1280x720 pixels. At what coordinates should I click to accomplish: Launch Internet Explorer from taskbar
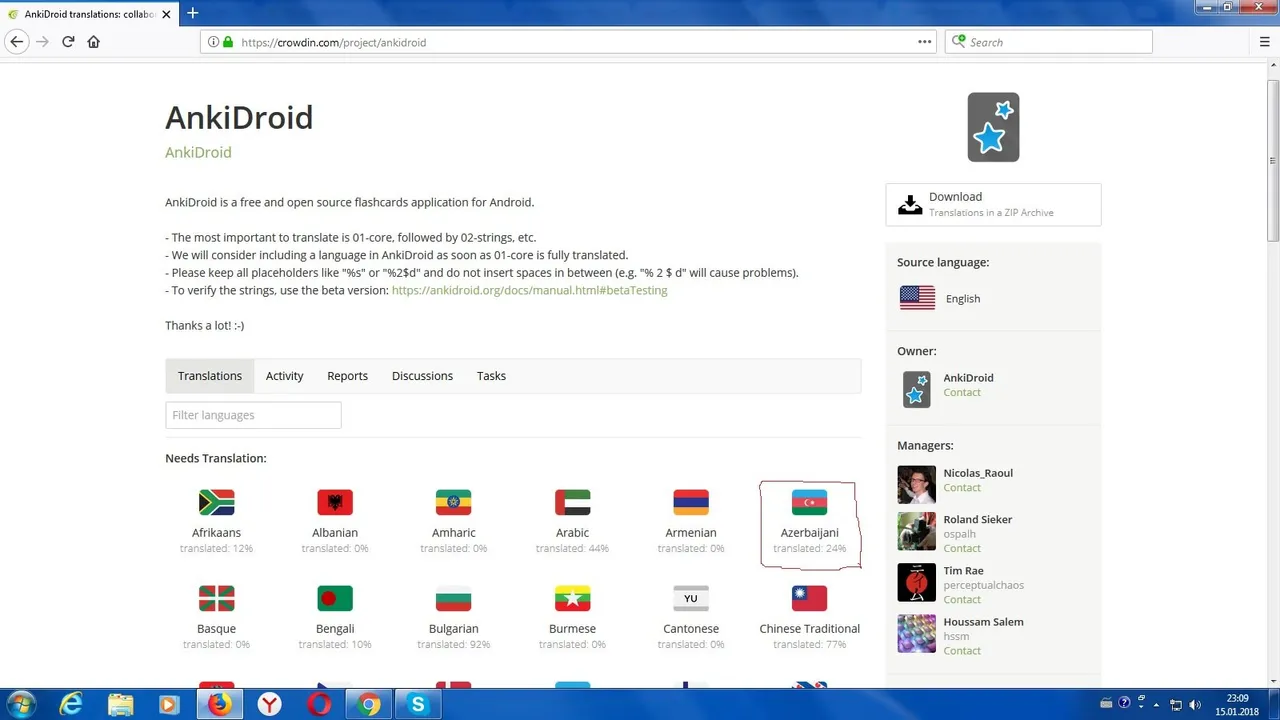(x=71, y=704)
